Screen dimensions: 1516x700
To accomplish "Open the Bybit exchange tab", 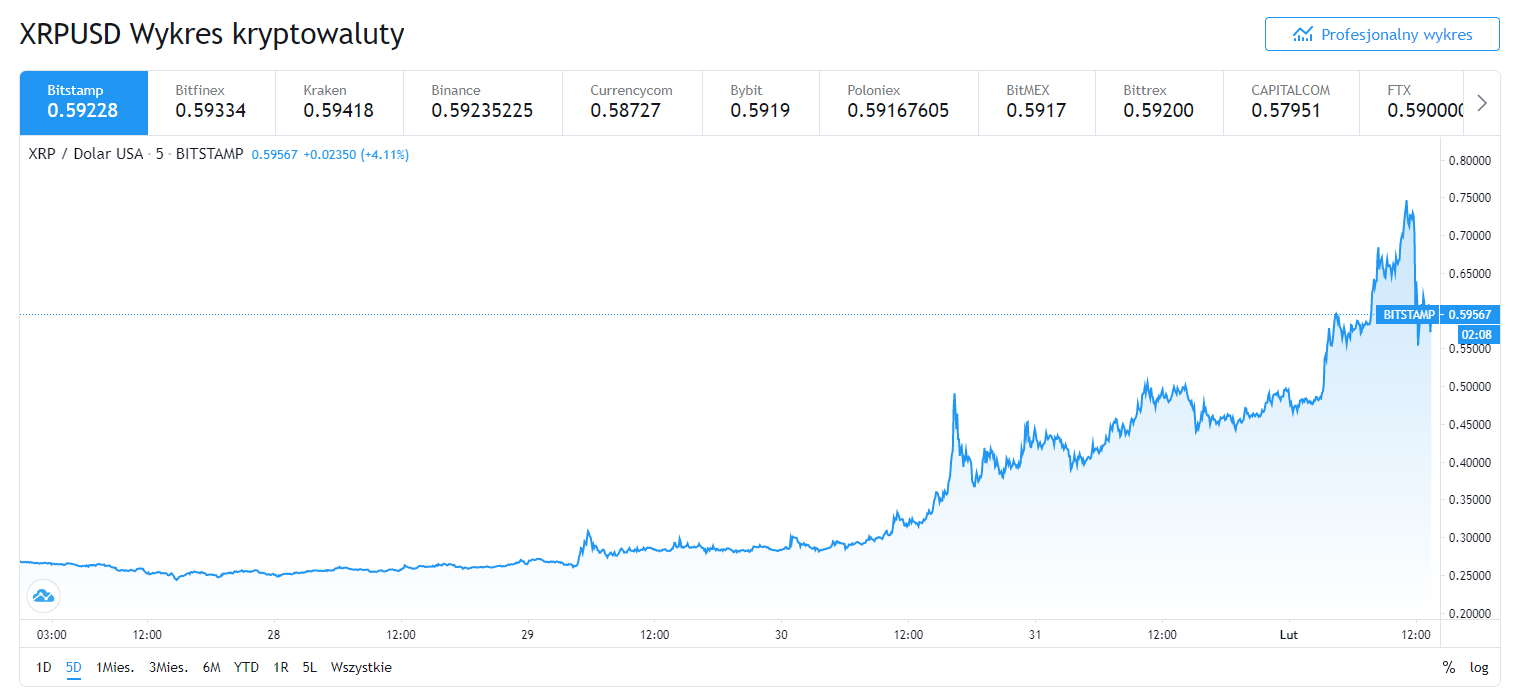I will 761,103.
